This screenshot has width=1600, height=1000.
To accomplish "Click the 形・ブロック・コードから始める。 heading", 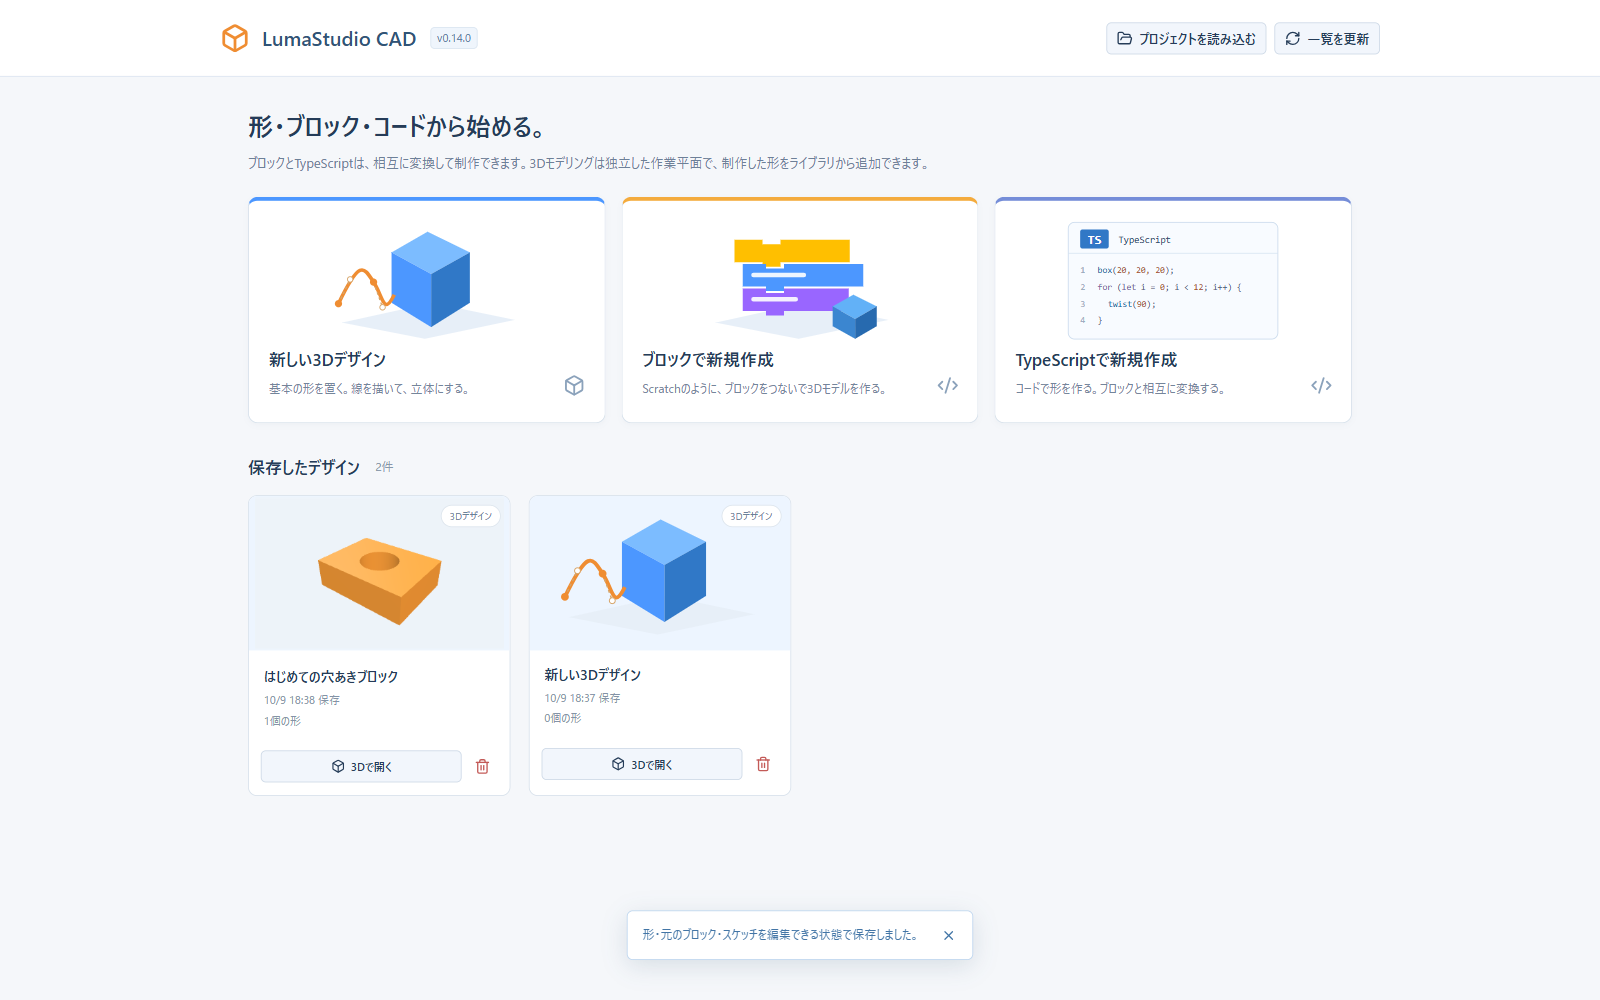I will [398, 127].
